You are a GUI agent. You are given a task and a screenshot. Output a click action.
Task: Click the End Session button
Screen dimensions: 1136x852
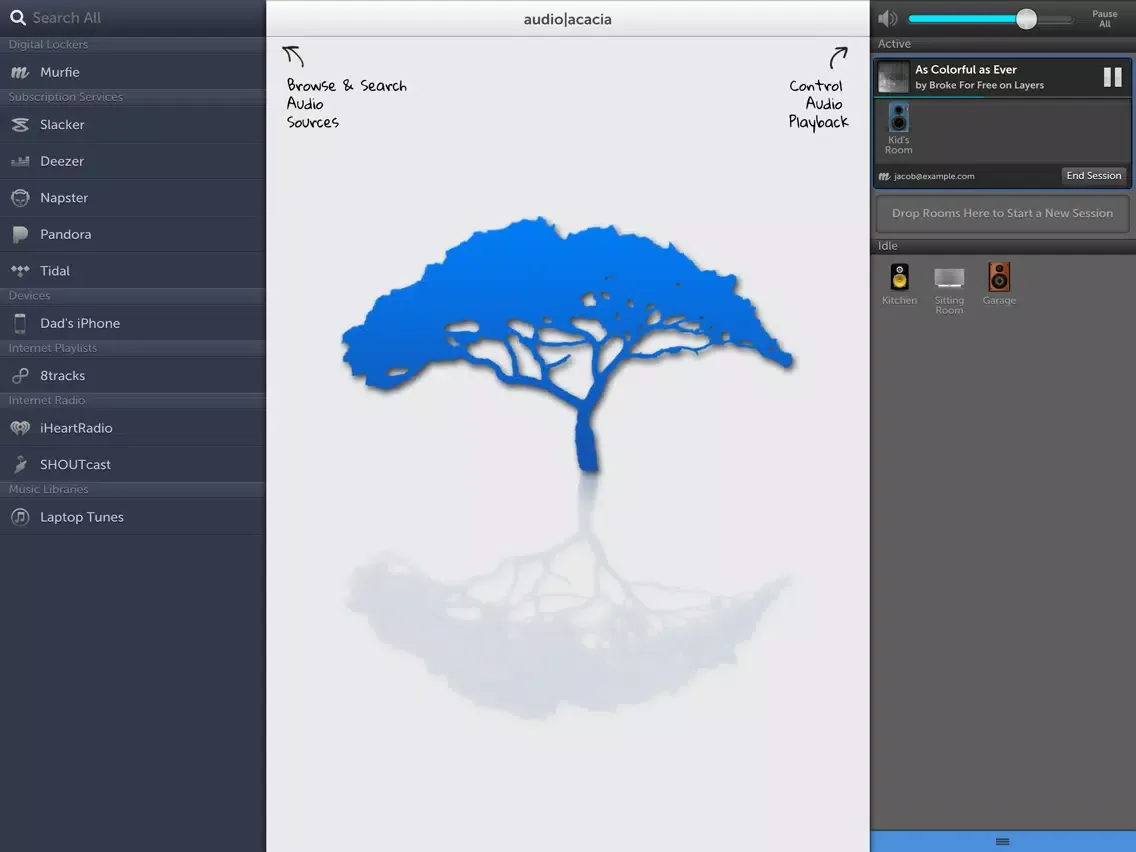point(1093,176)
